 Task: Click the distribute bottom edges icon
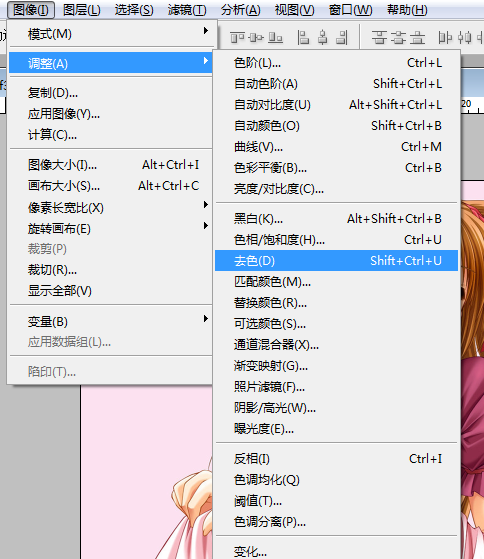[418, 37]
